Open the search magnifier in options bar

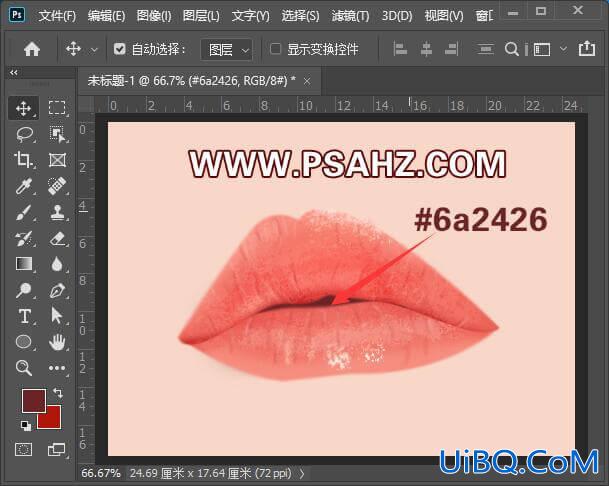(512, 49)
